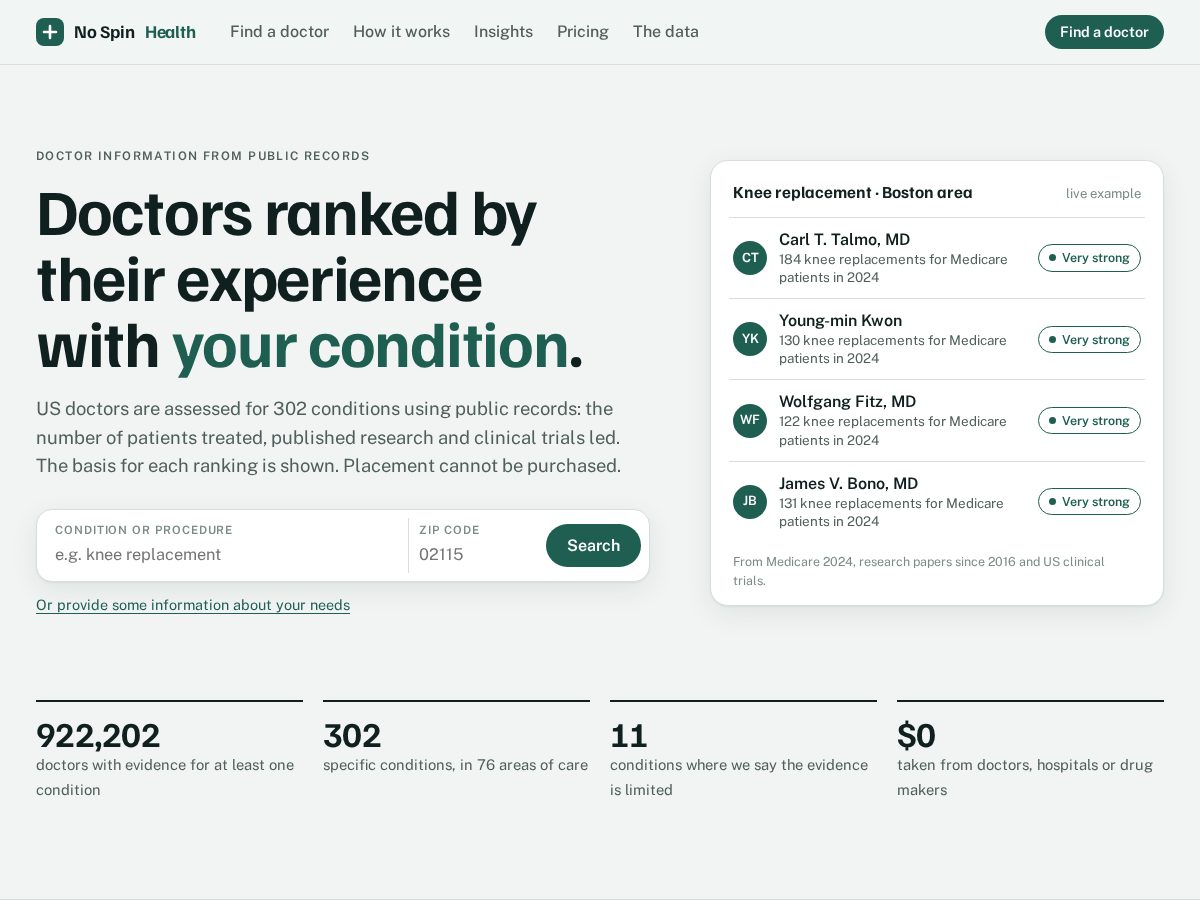Click the No Spin Health plus logo icon

click(50, 32)
